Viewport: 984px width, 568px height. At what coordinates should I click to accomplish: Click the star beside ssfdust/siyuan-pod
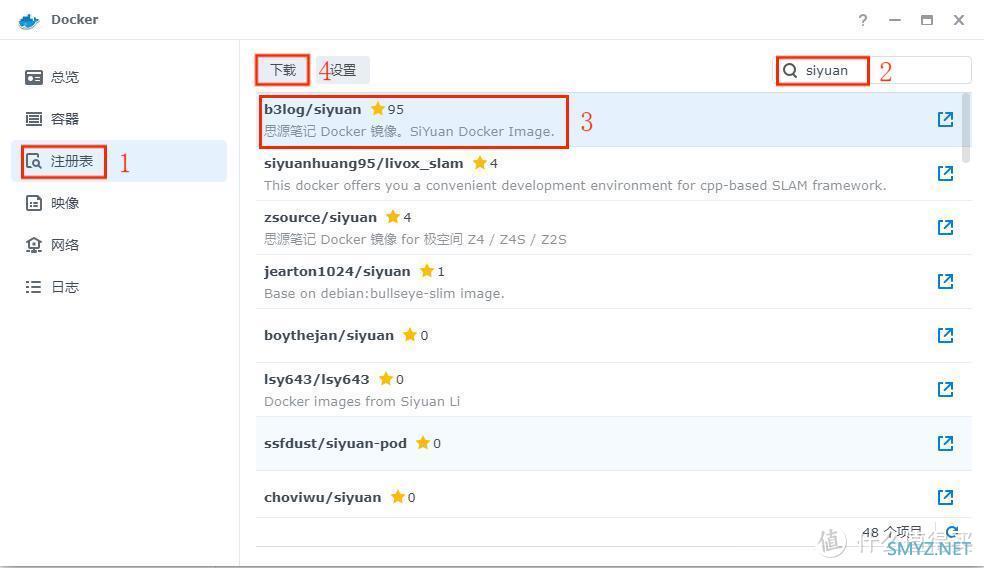pos(423,442)
